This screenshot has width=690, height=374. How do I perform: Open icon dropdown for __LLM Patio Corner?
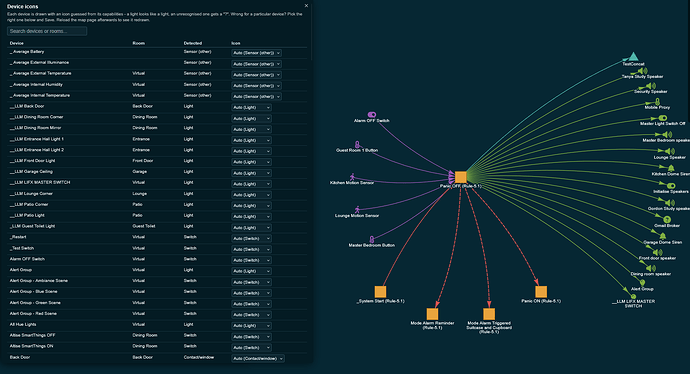[x=251, y=205]
